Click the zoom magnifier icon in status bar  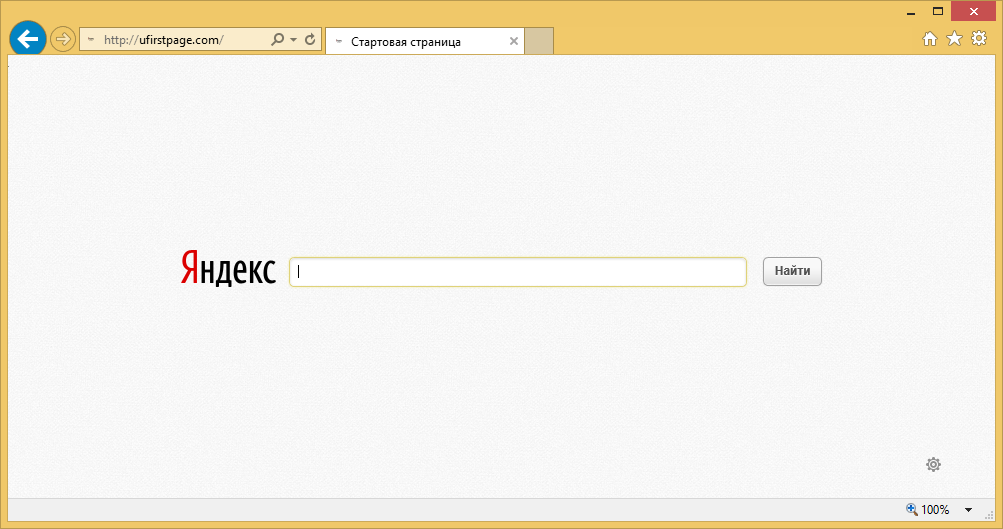911,509
